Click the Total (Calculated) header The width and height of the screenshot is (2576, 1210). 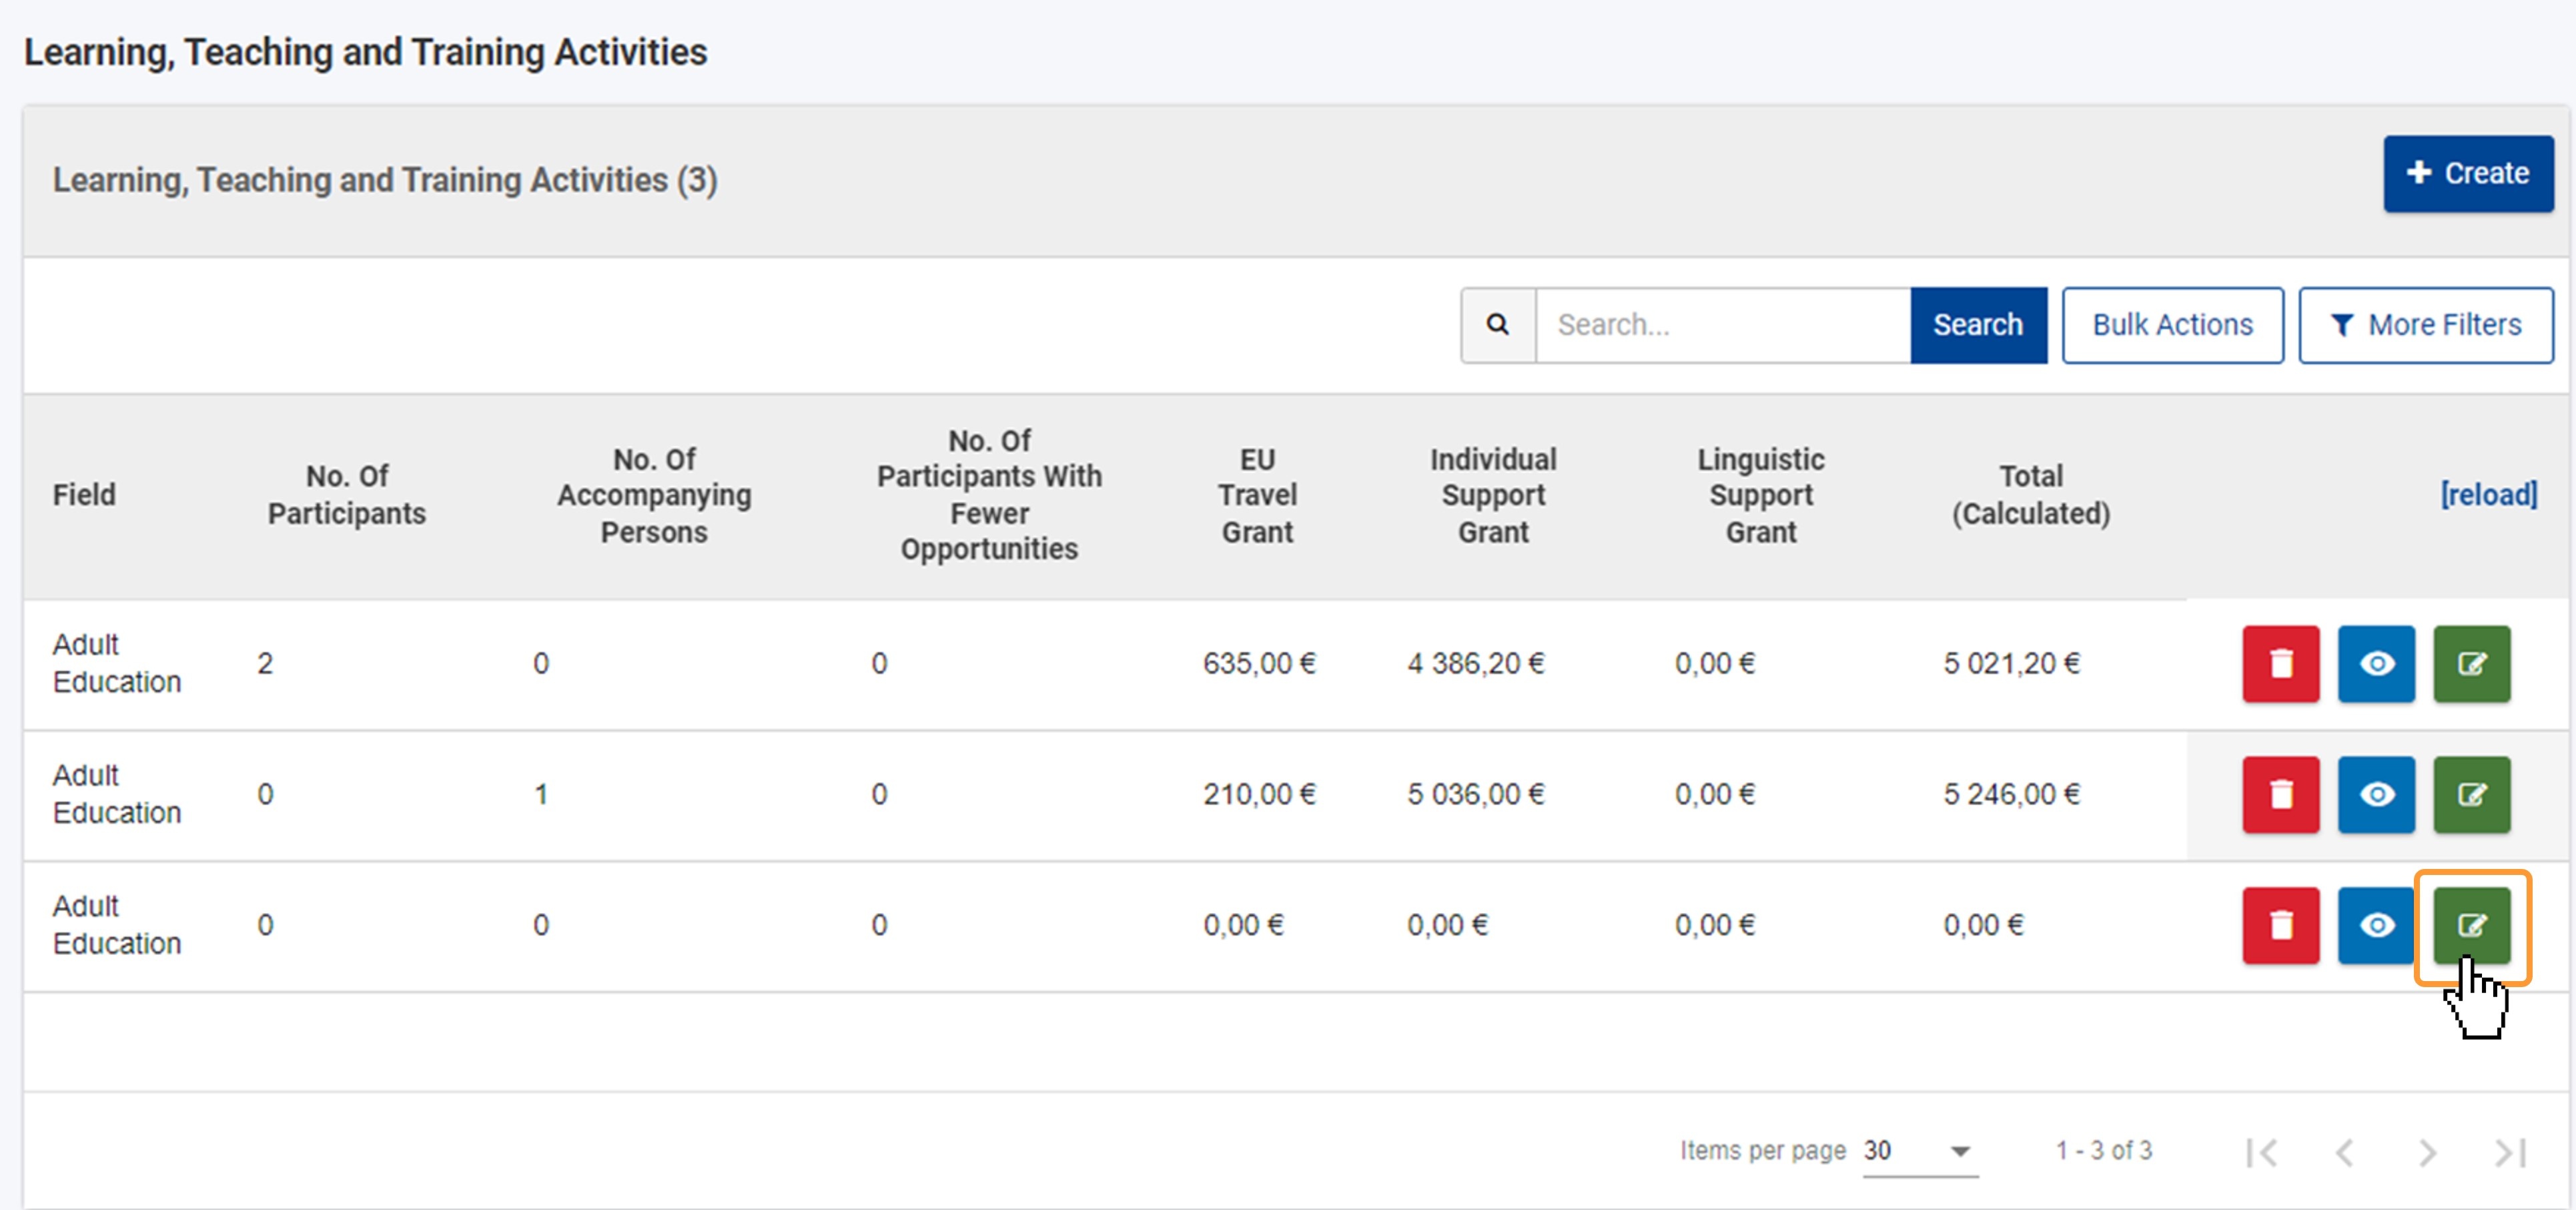pos(2031,494)
